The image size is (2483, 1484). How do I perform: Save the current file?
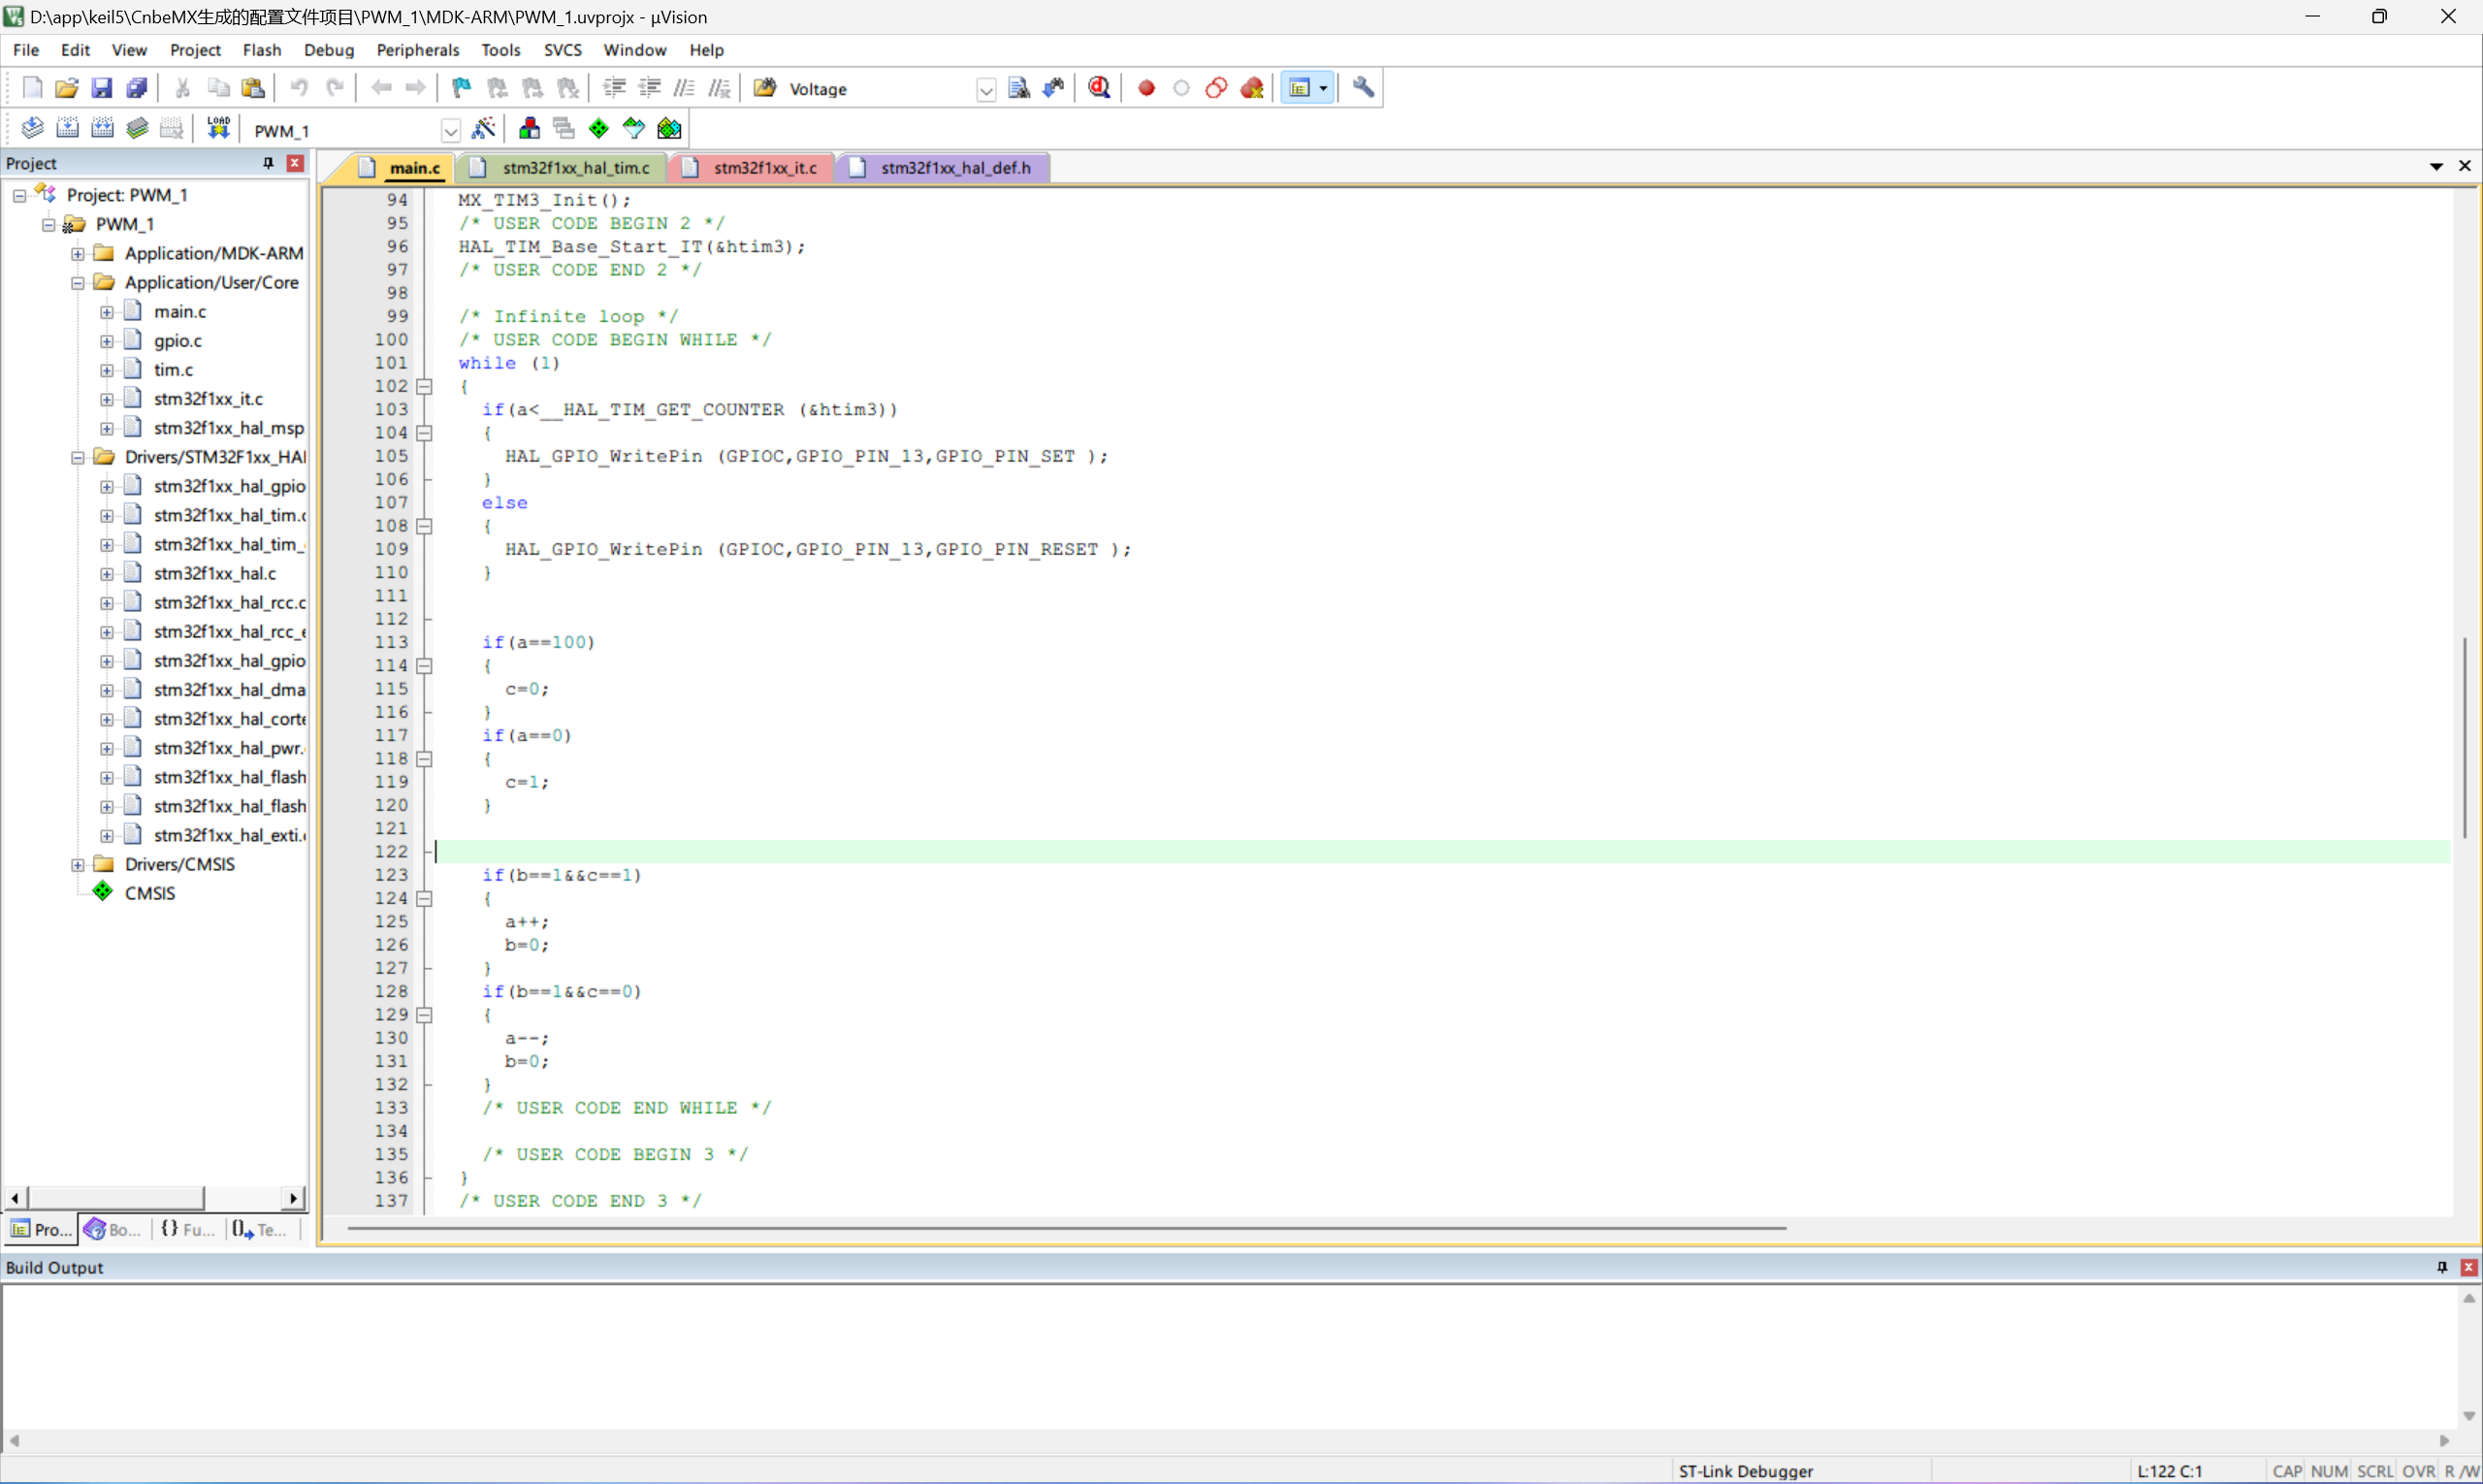102,88
